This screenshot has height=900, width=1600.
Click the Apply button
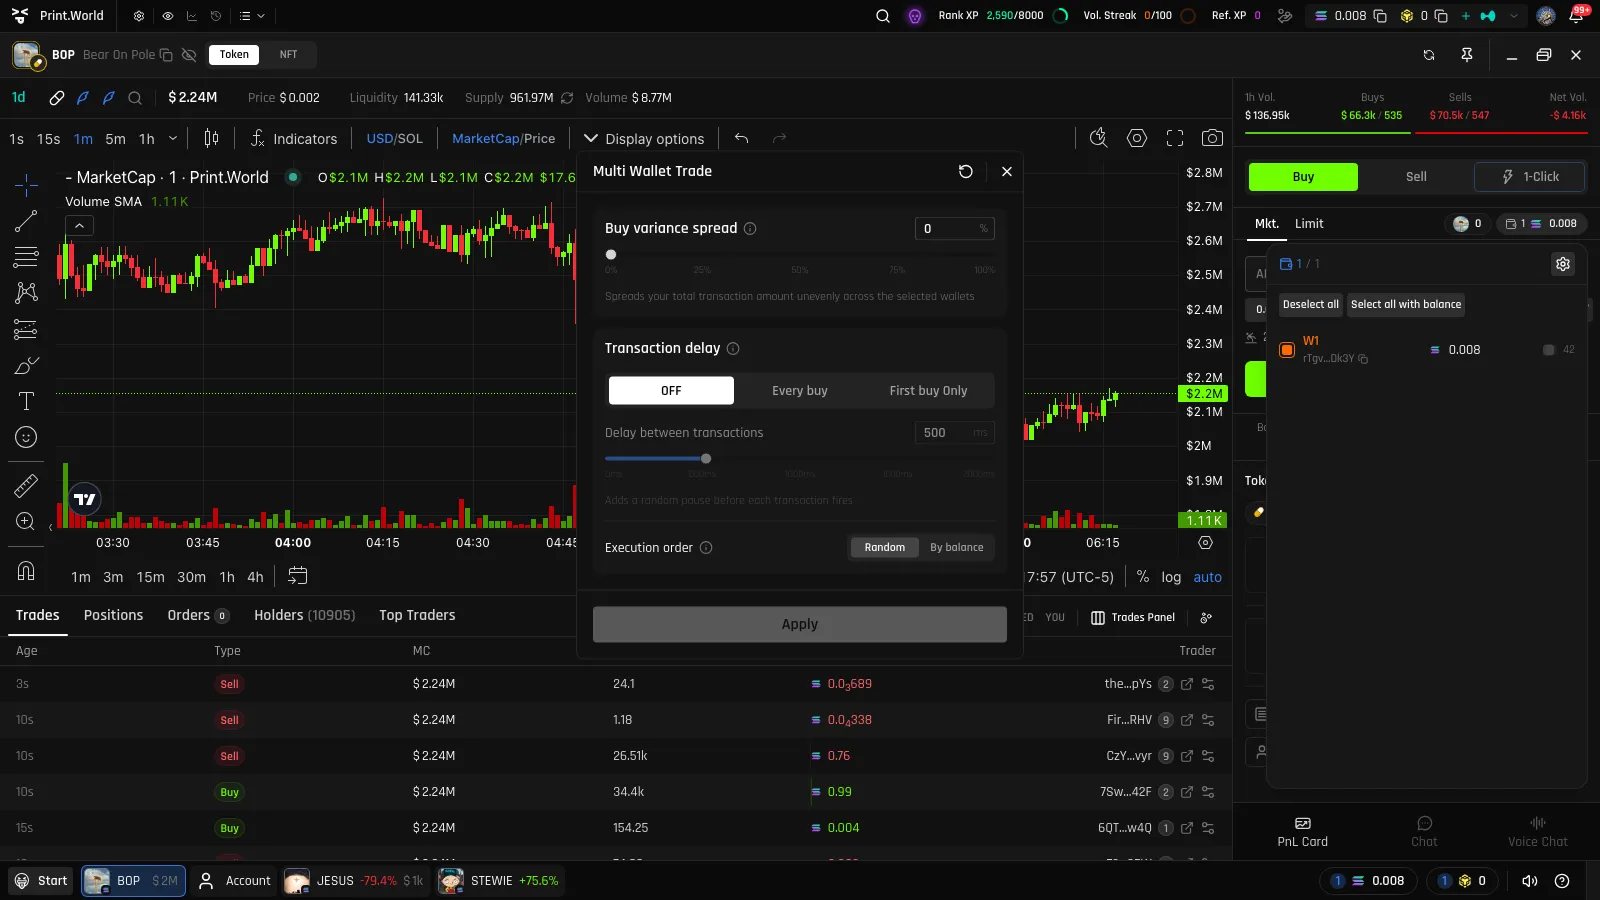[800, 624]
